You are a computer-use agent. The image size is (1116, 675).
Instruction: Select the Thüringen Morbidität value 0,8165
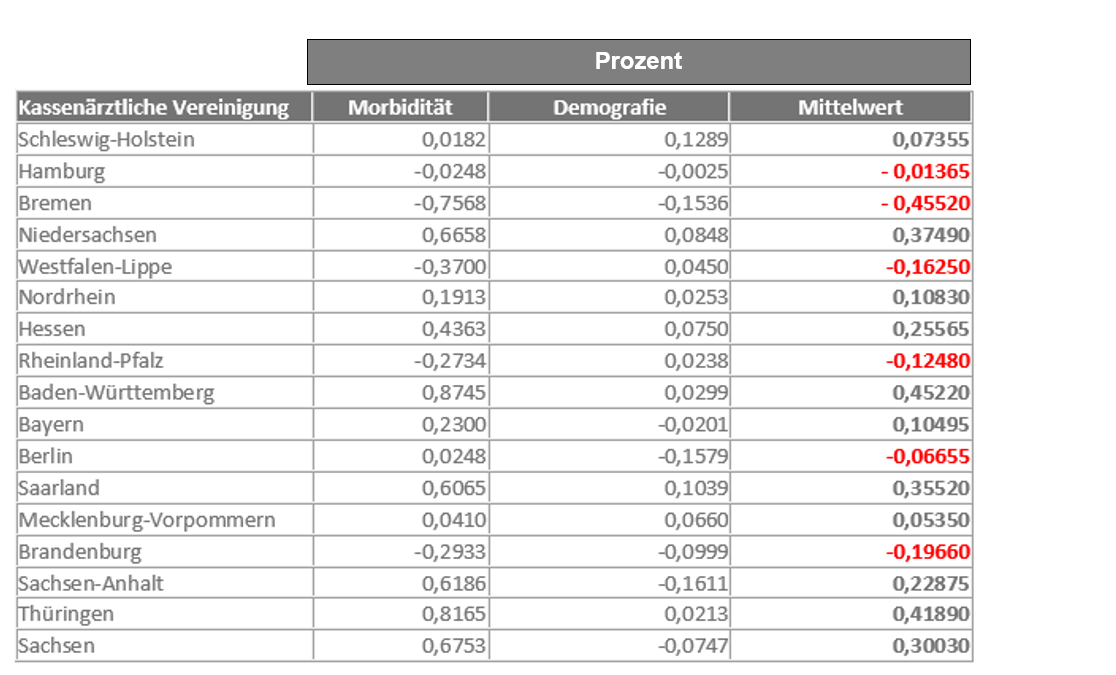(x=454, y=614)
